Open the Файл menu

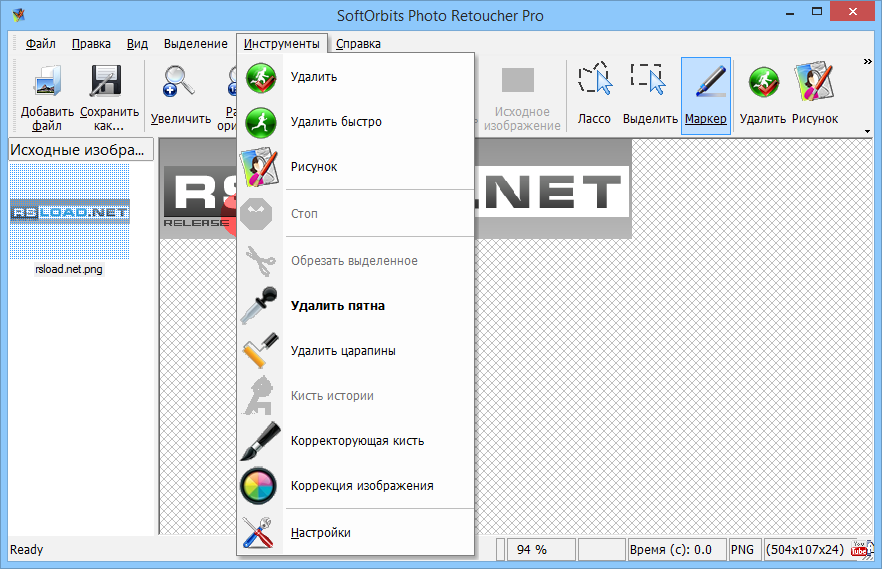click(x=40, y=44)
